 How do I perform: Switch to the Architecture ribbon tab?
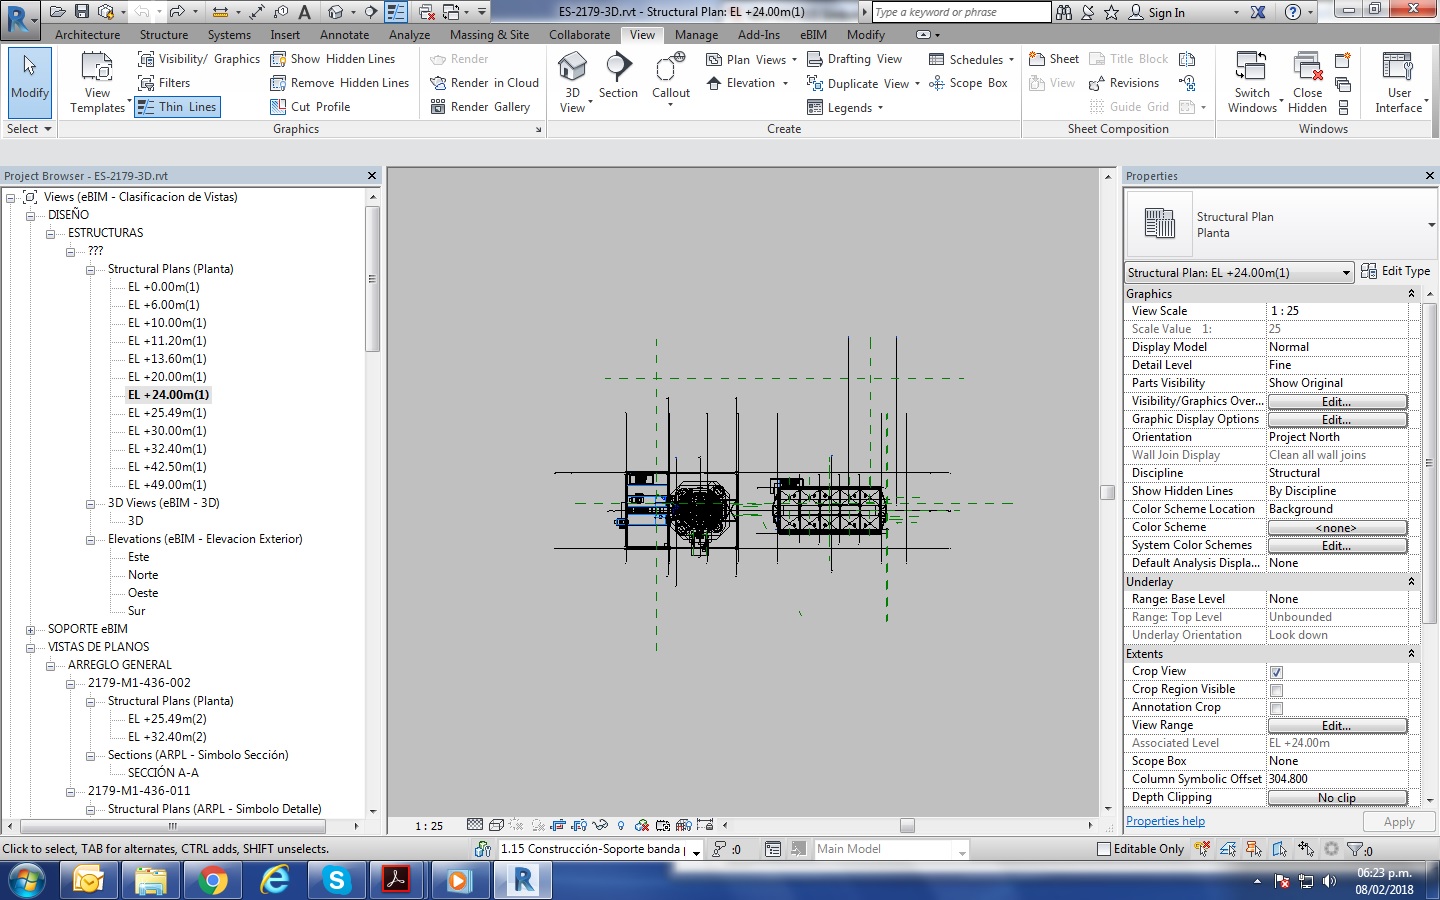pyautogui.click(x=87, y=34)
